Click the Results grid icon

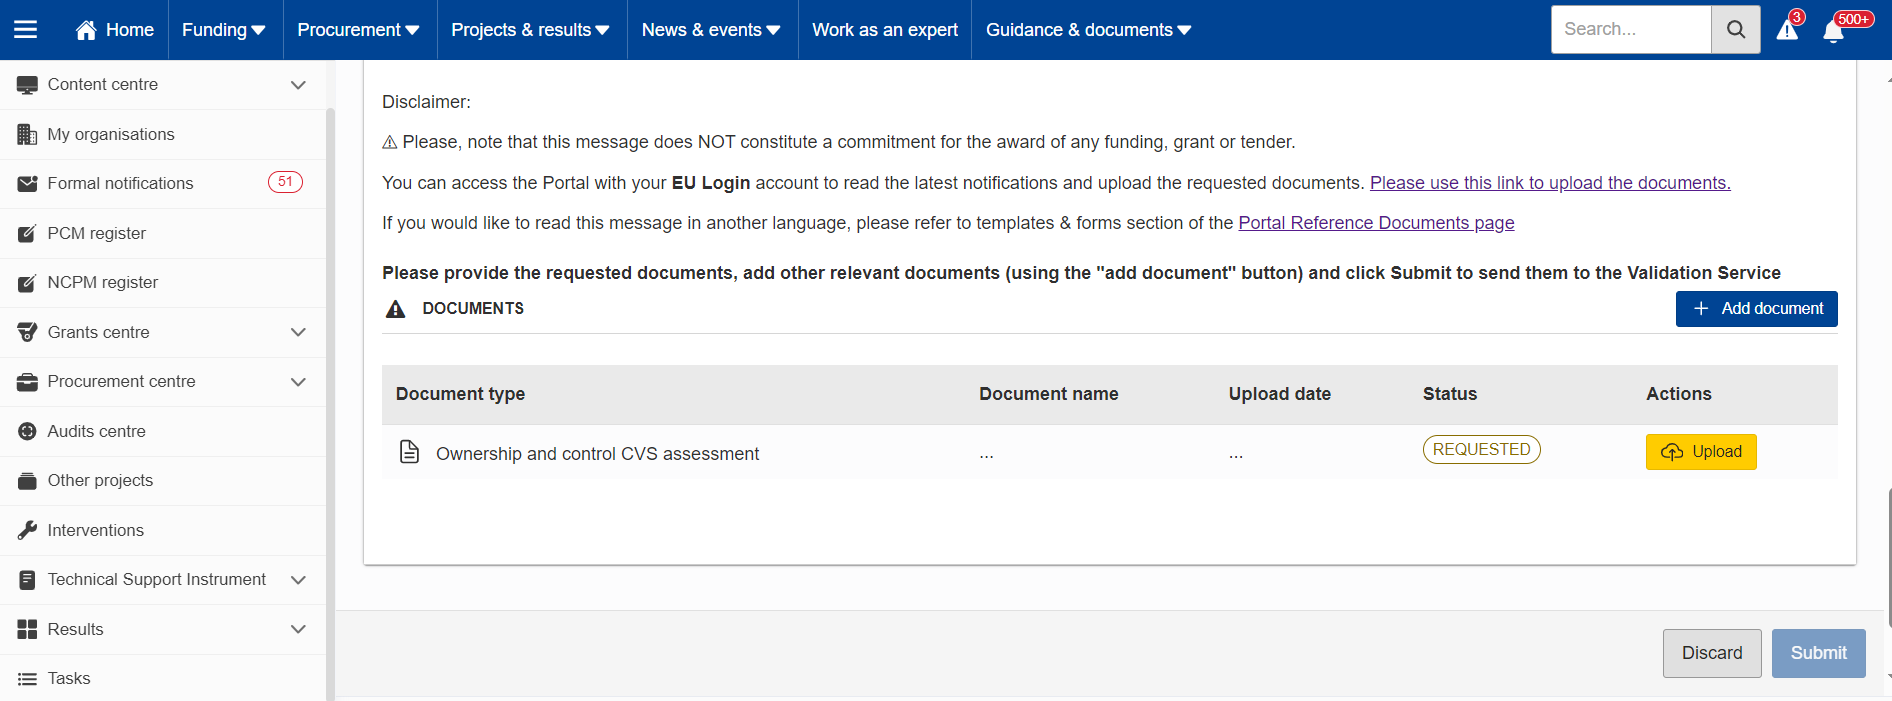coord(27,629)
